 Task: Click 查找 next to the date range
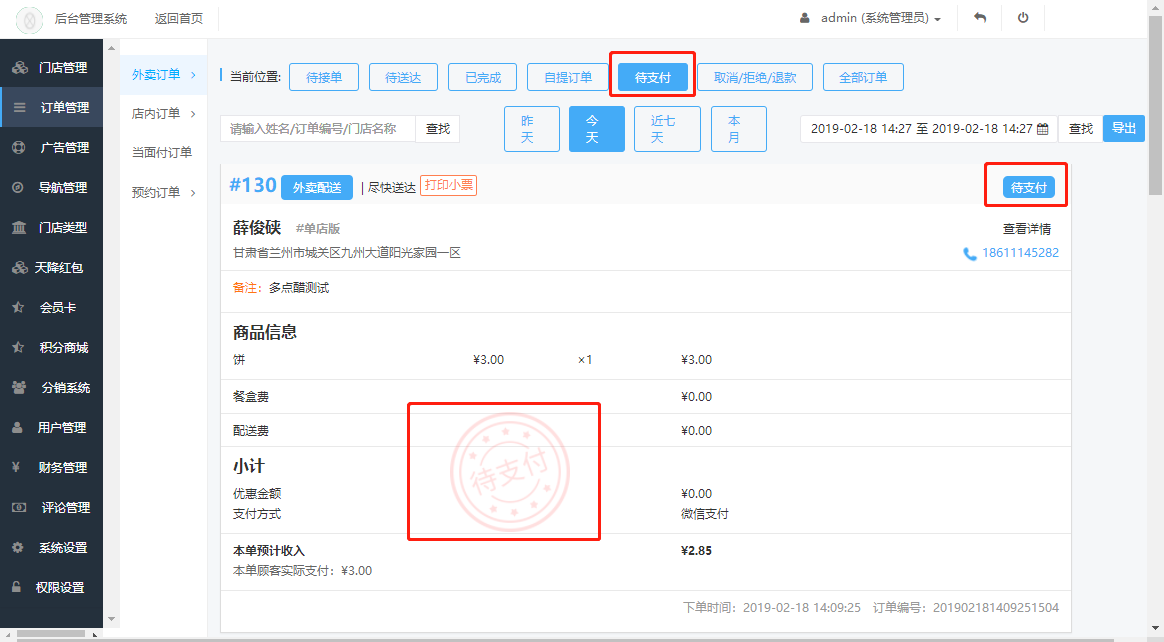point(1081,128)
